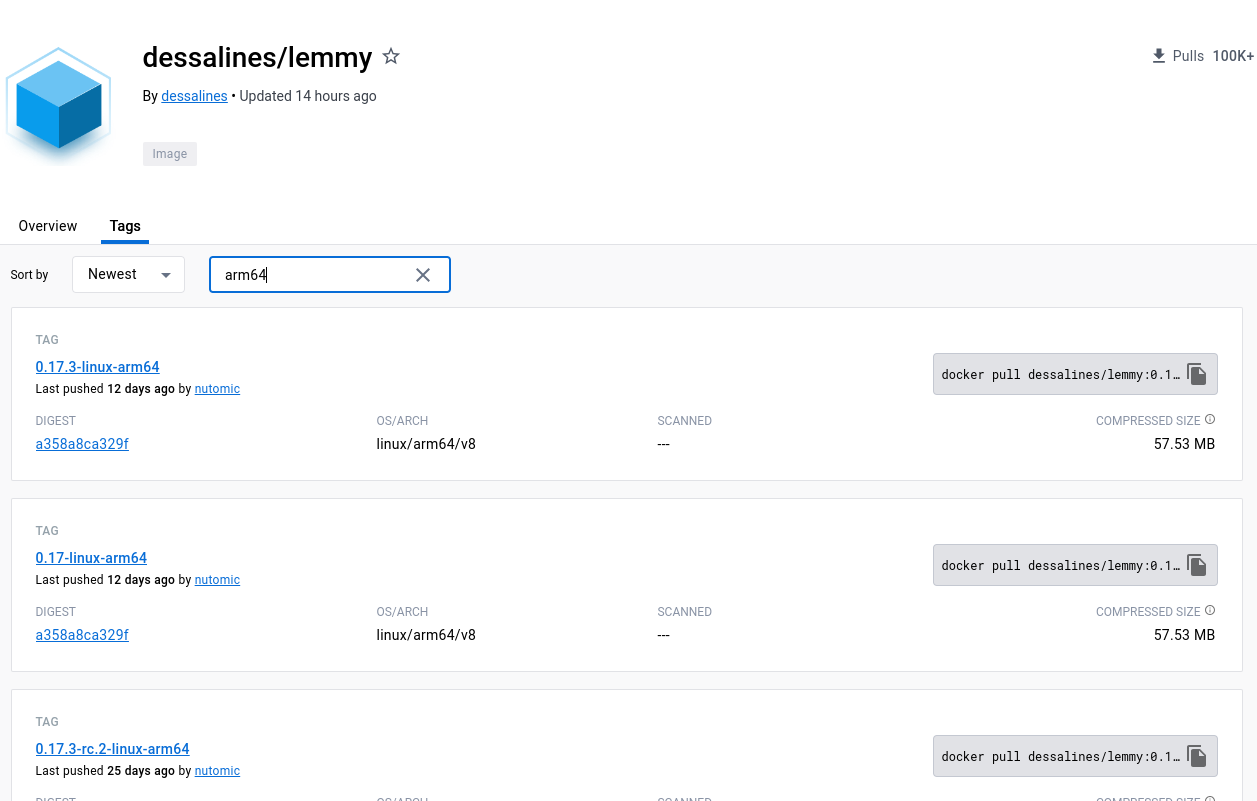The width and height of the screenshot is (1257, 801).
Task: Click compressed size info icon in first card
Action: tap(1210, 420)
